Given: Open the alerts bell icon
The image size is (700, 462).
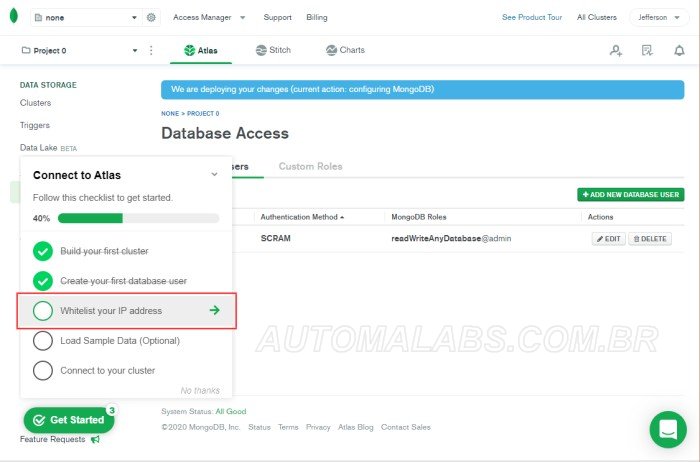Looking at the screenshot, I should coord(679,50).
